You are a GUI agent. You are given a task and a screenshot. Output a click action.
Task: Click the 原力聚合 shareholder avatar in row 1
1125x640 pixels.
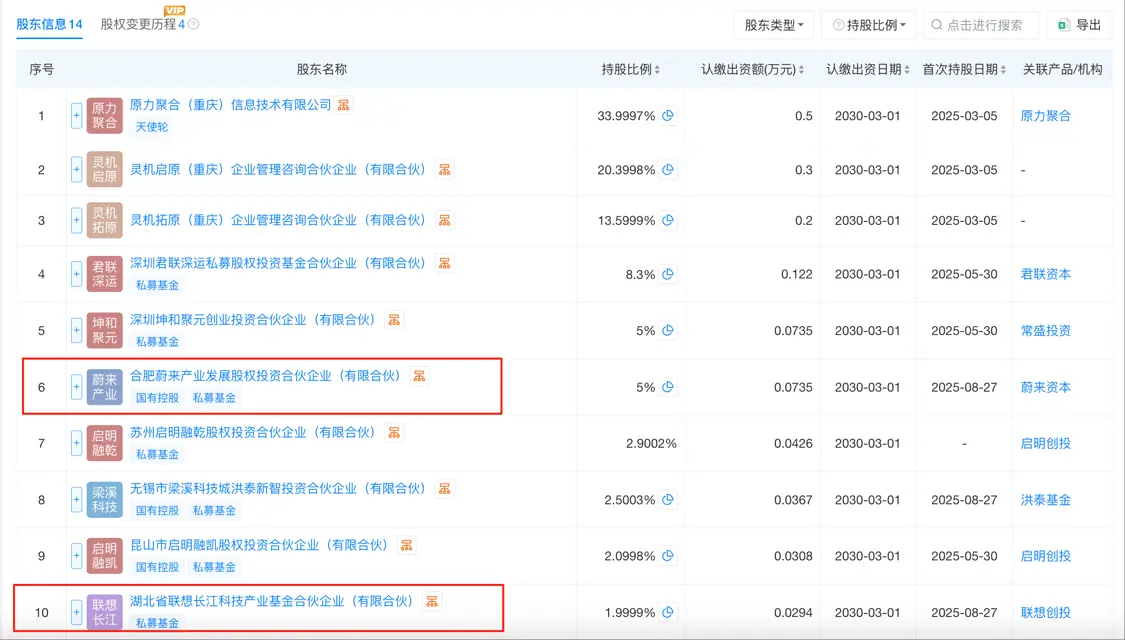pos(105,116)
